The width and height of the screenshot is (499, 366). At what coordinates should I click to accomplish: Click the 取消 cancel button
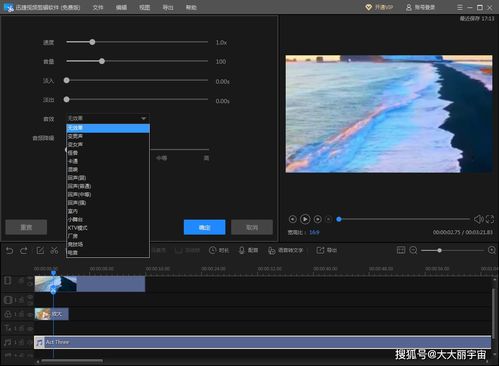252,227
